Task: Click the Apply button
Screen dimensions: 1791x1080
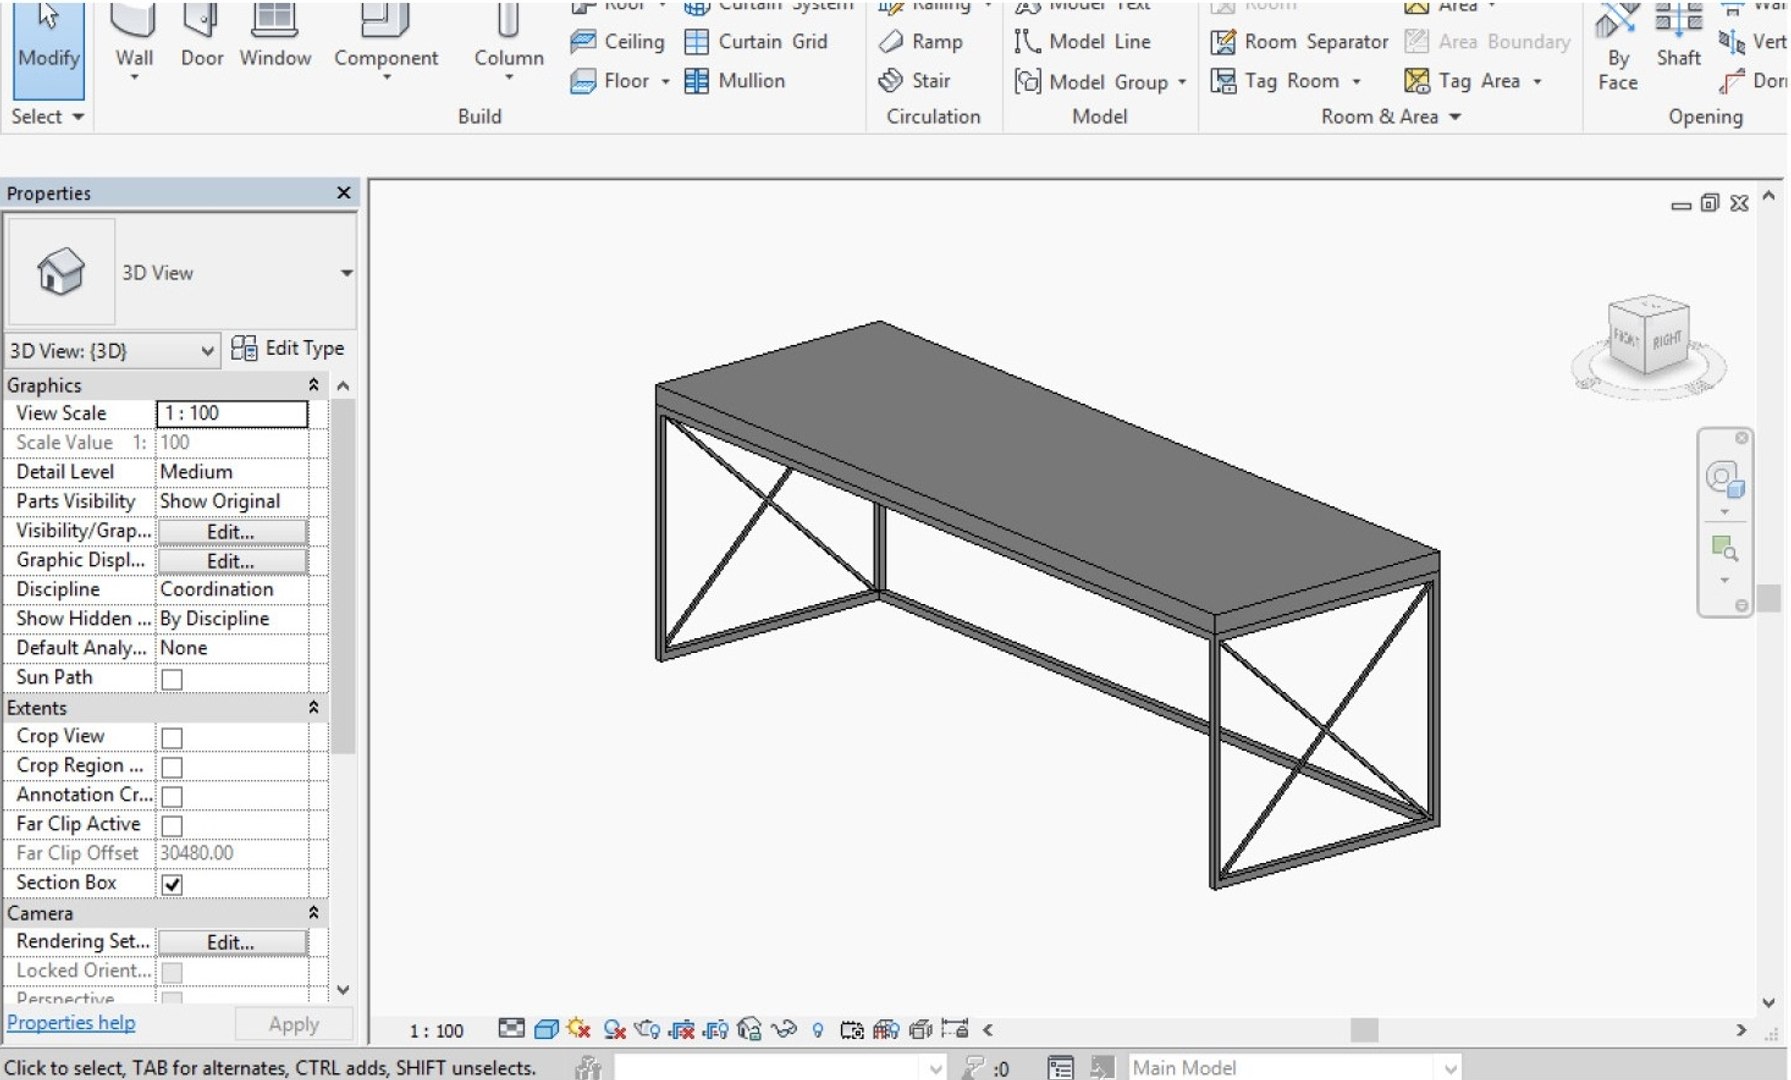Action: pos(293,1024)
